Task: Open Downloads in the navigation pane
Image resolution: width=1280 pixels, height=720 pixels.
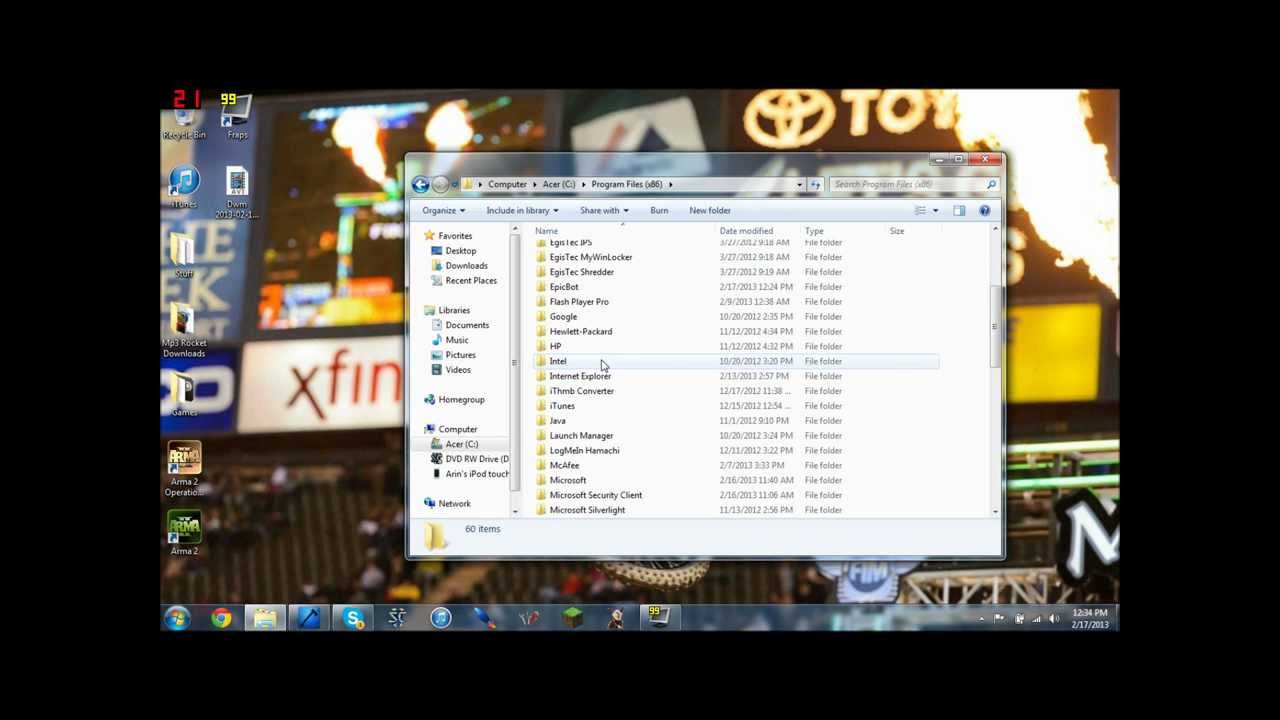Action: [x=467, y=266]
